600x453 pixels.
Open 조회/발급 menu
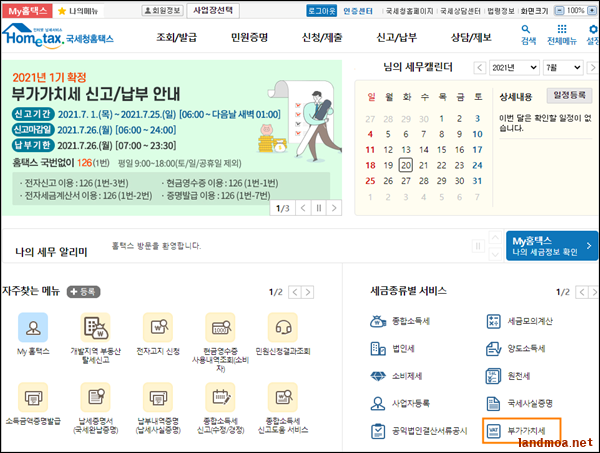[176, 37]
